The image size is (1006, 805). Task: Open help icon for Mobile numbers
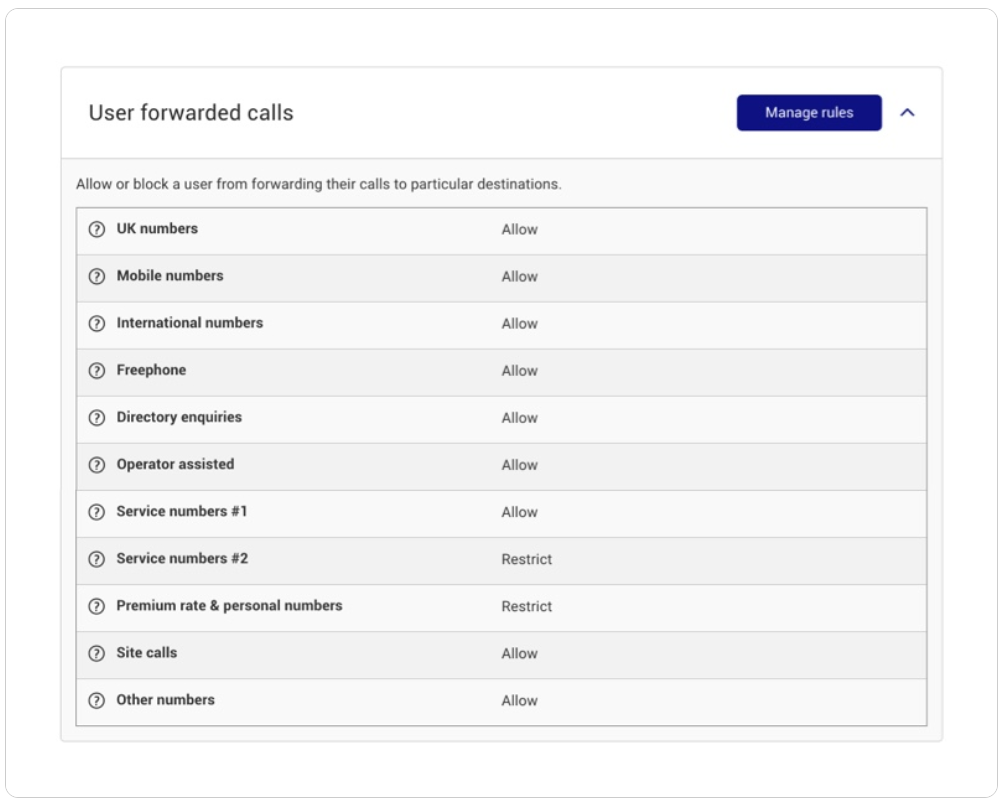(97, 276)
